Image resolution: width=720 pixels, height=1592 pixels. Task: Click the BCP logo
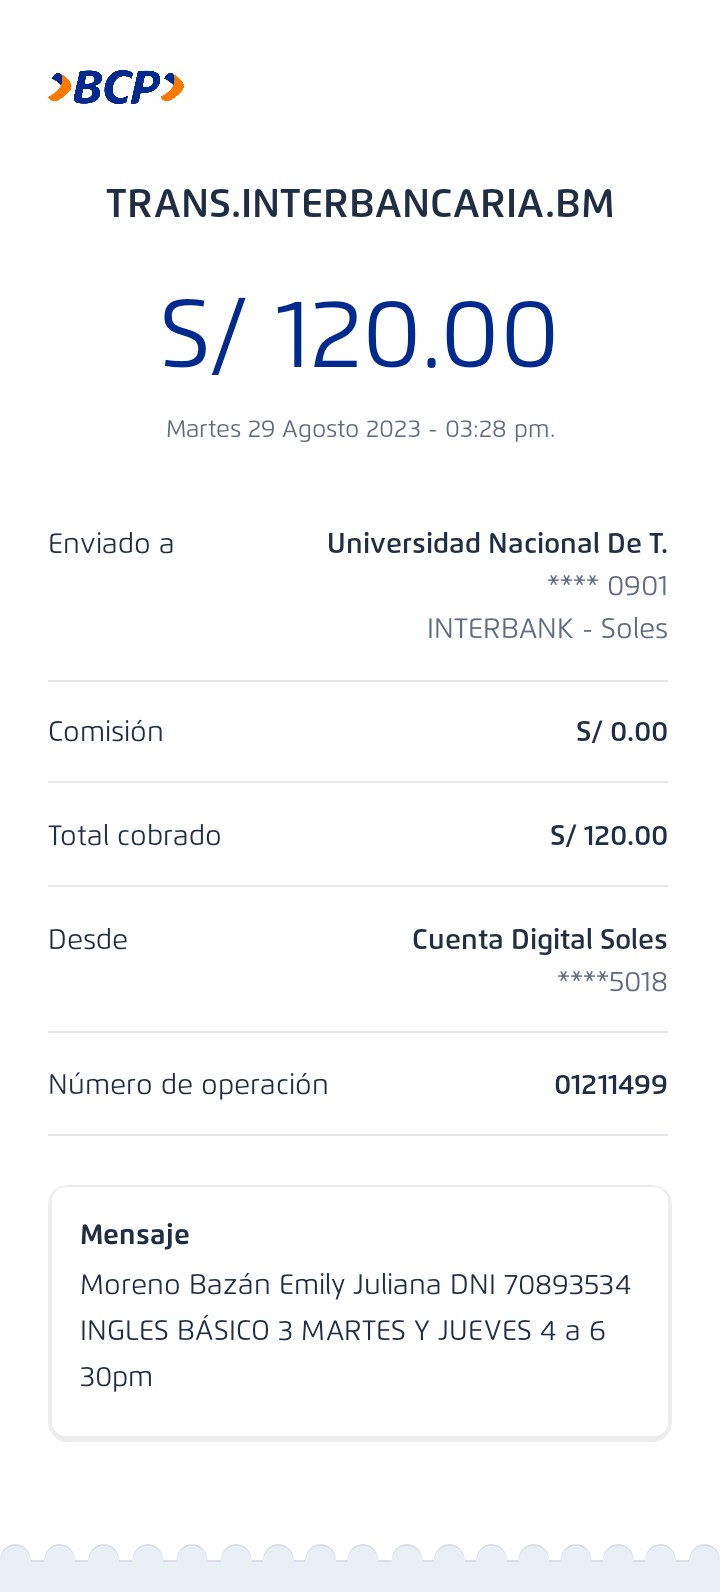point(116,88)
